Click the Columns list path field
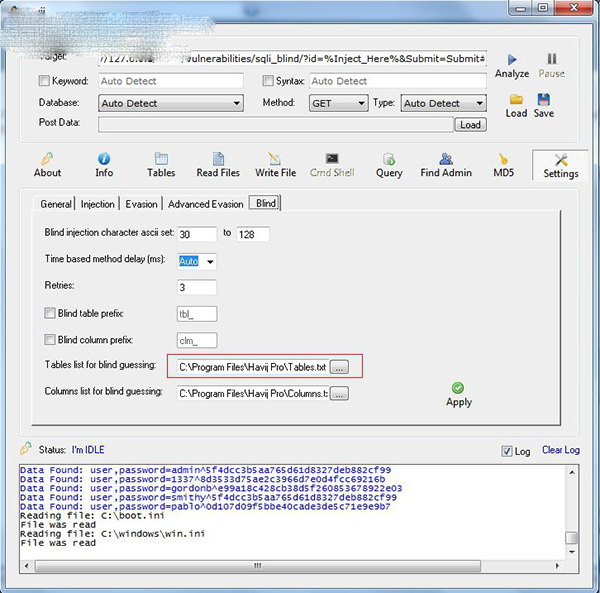This screenshot has height=593, width=600. (x=253, y=393)
